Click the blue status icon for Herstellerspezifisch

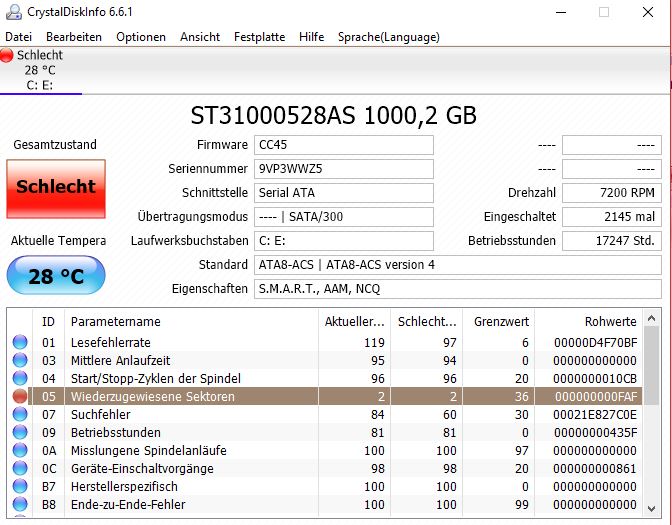click(x=20, y=486)
